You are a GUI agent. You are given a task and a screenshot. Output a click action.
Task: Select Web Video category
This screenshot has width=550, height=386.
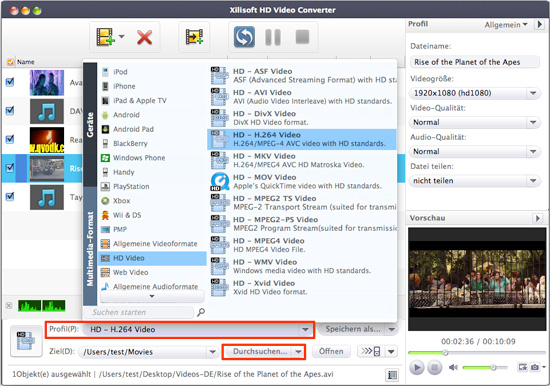pos(152,272)
